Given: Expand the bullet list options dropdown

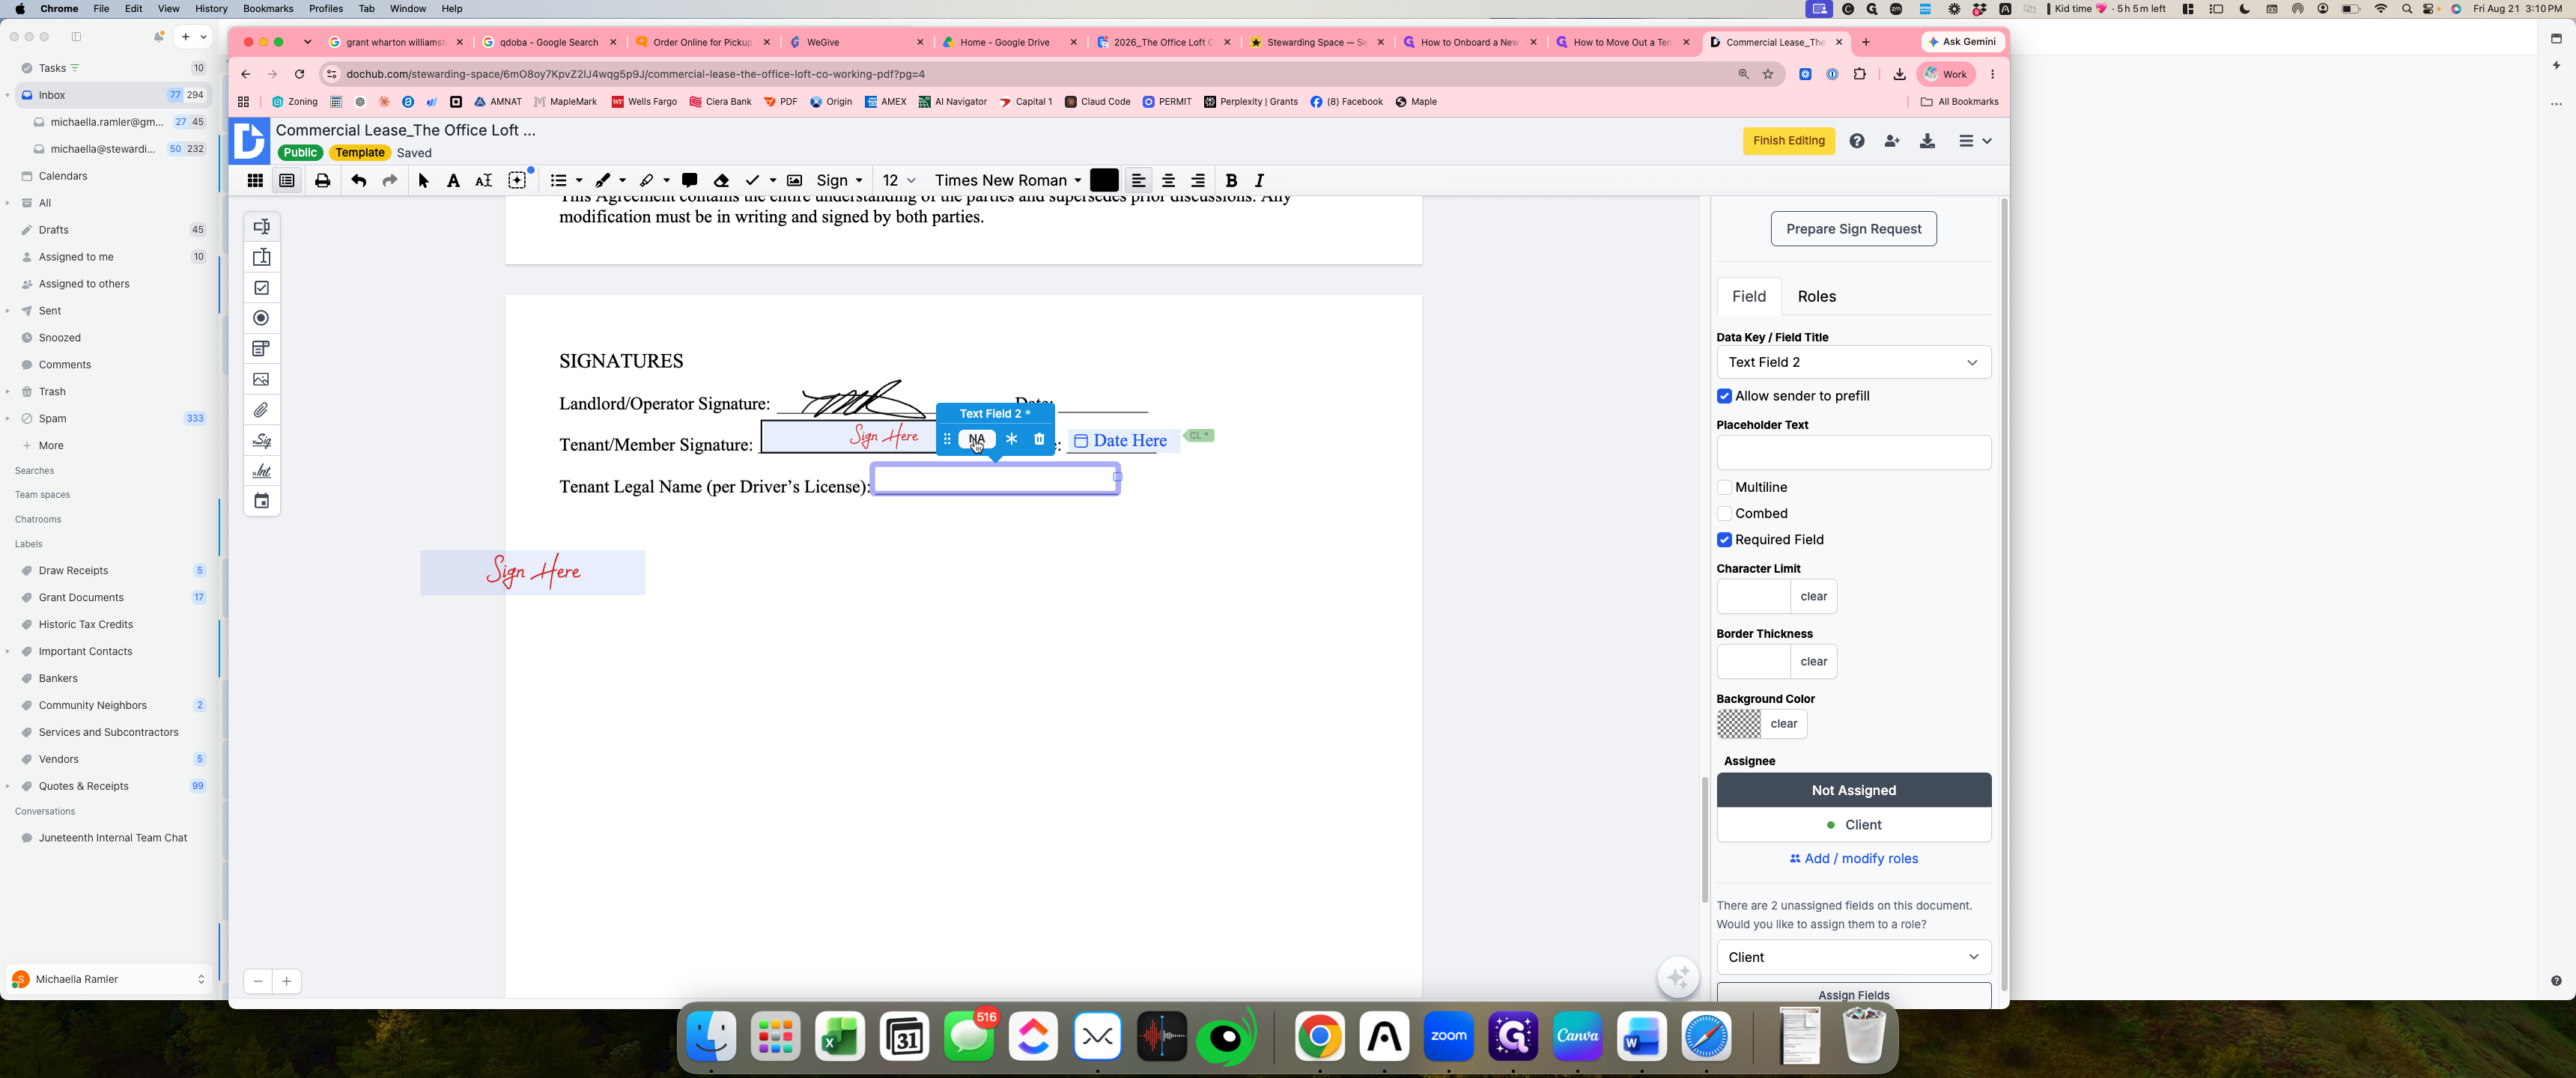Looking at the screenshot, I should tap(579, 181).
